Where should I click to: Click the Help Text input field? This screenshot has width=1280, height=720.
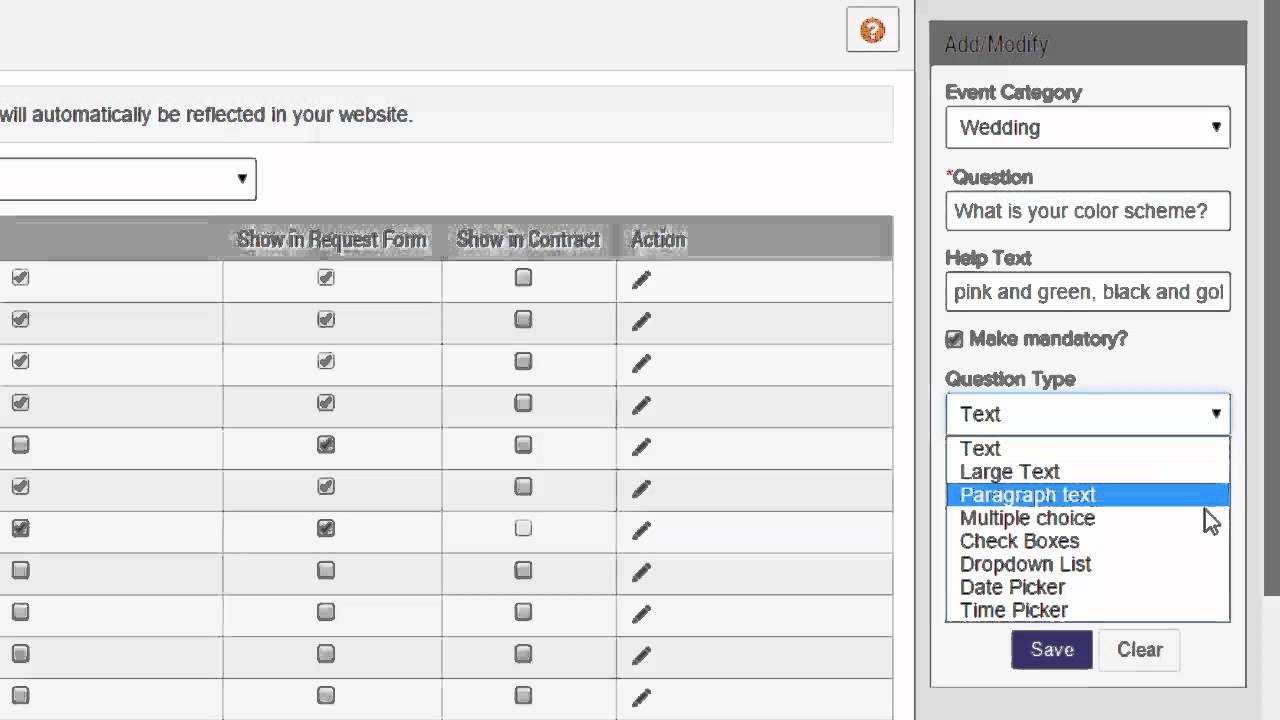(x=1087, y=292)
